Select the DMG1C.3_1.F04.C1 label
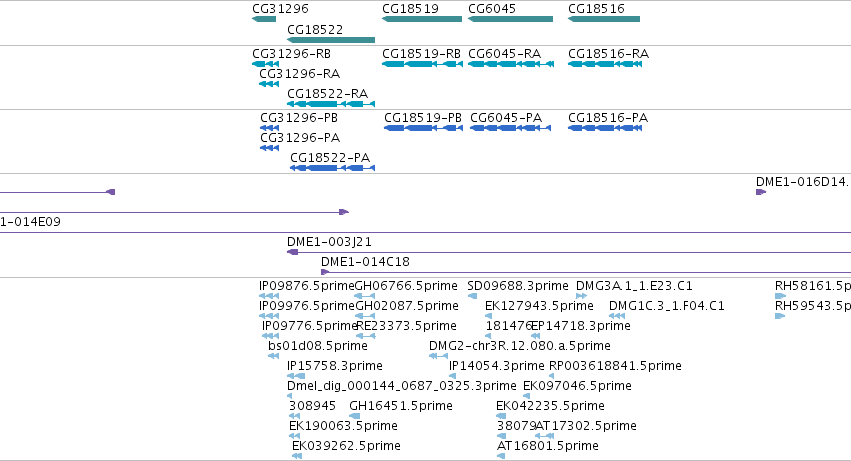The height and width of the screenshot is (461, 851). coord(666,306)
